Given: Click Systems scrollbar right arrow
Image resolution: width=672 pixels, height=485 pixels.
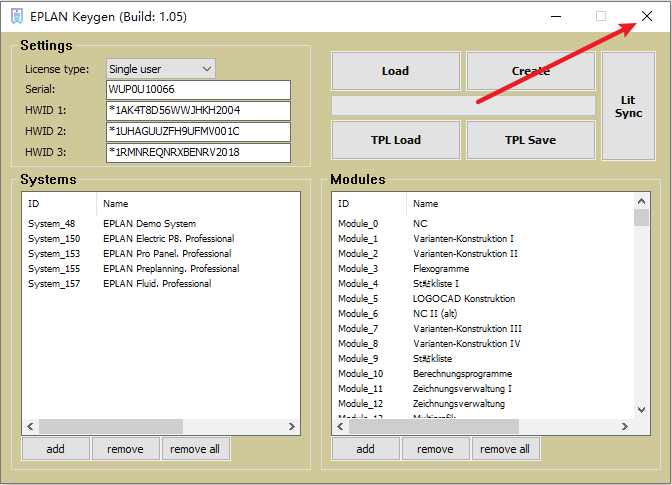Looking at the screenshot, I should pos(292,426).
